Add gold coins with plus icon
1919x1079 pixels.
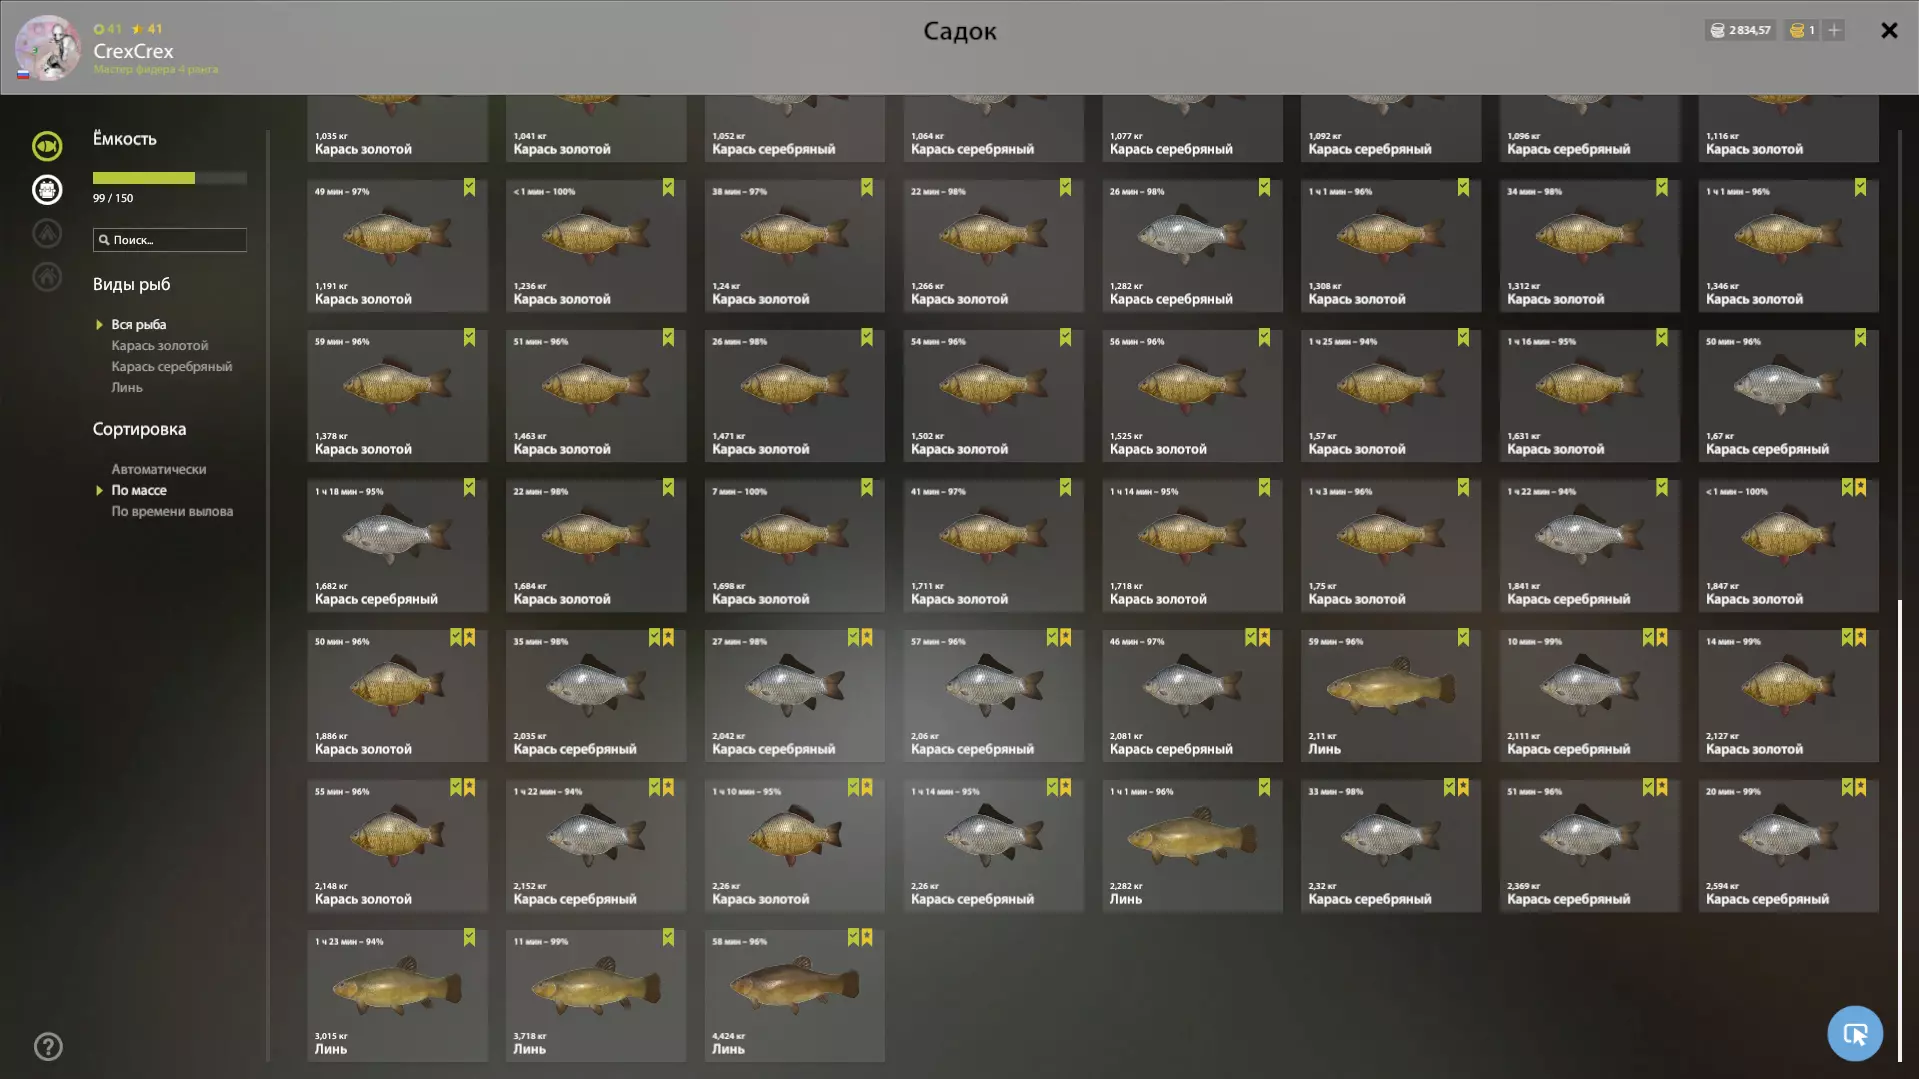1834,30
